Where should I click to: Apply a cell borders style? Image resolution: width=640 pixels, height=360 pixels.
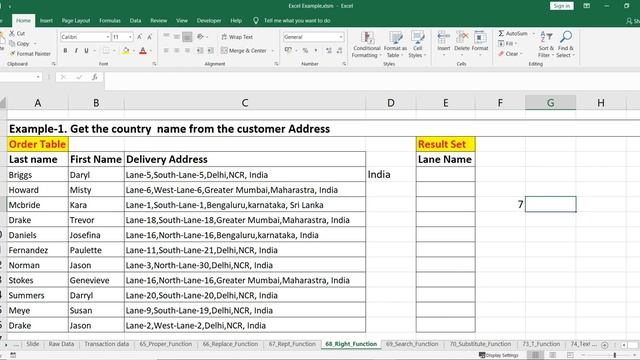coord(106,51)
